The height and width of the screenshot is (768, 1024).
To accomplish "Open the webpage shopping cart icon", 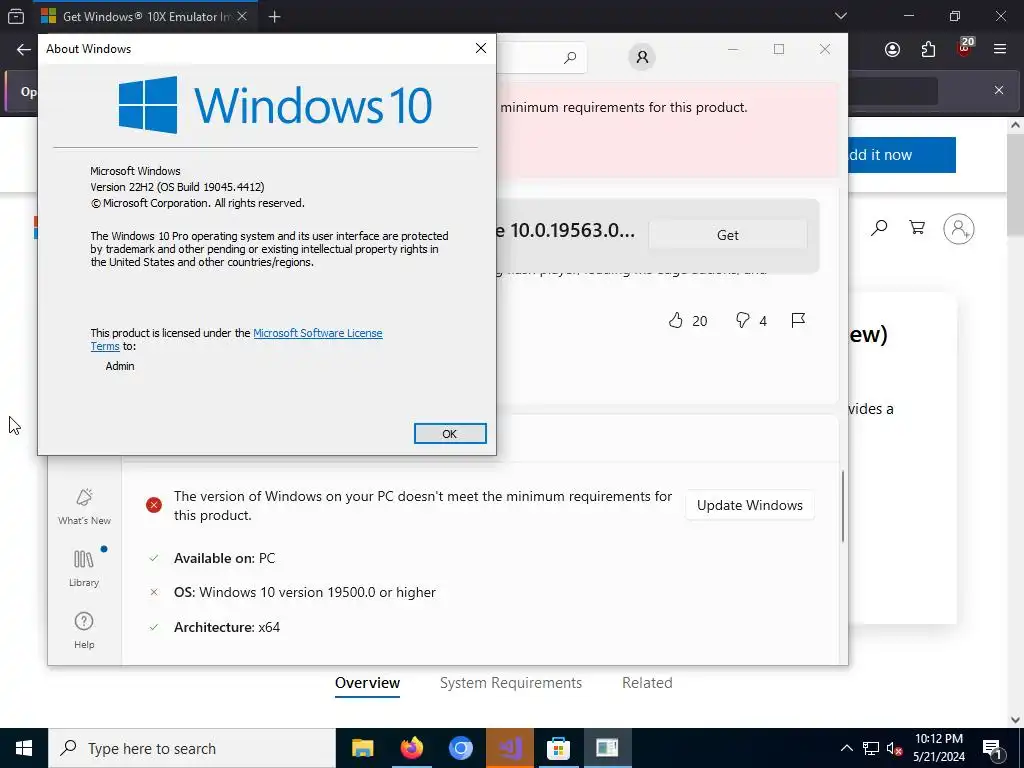I will [917, 228].
